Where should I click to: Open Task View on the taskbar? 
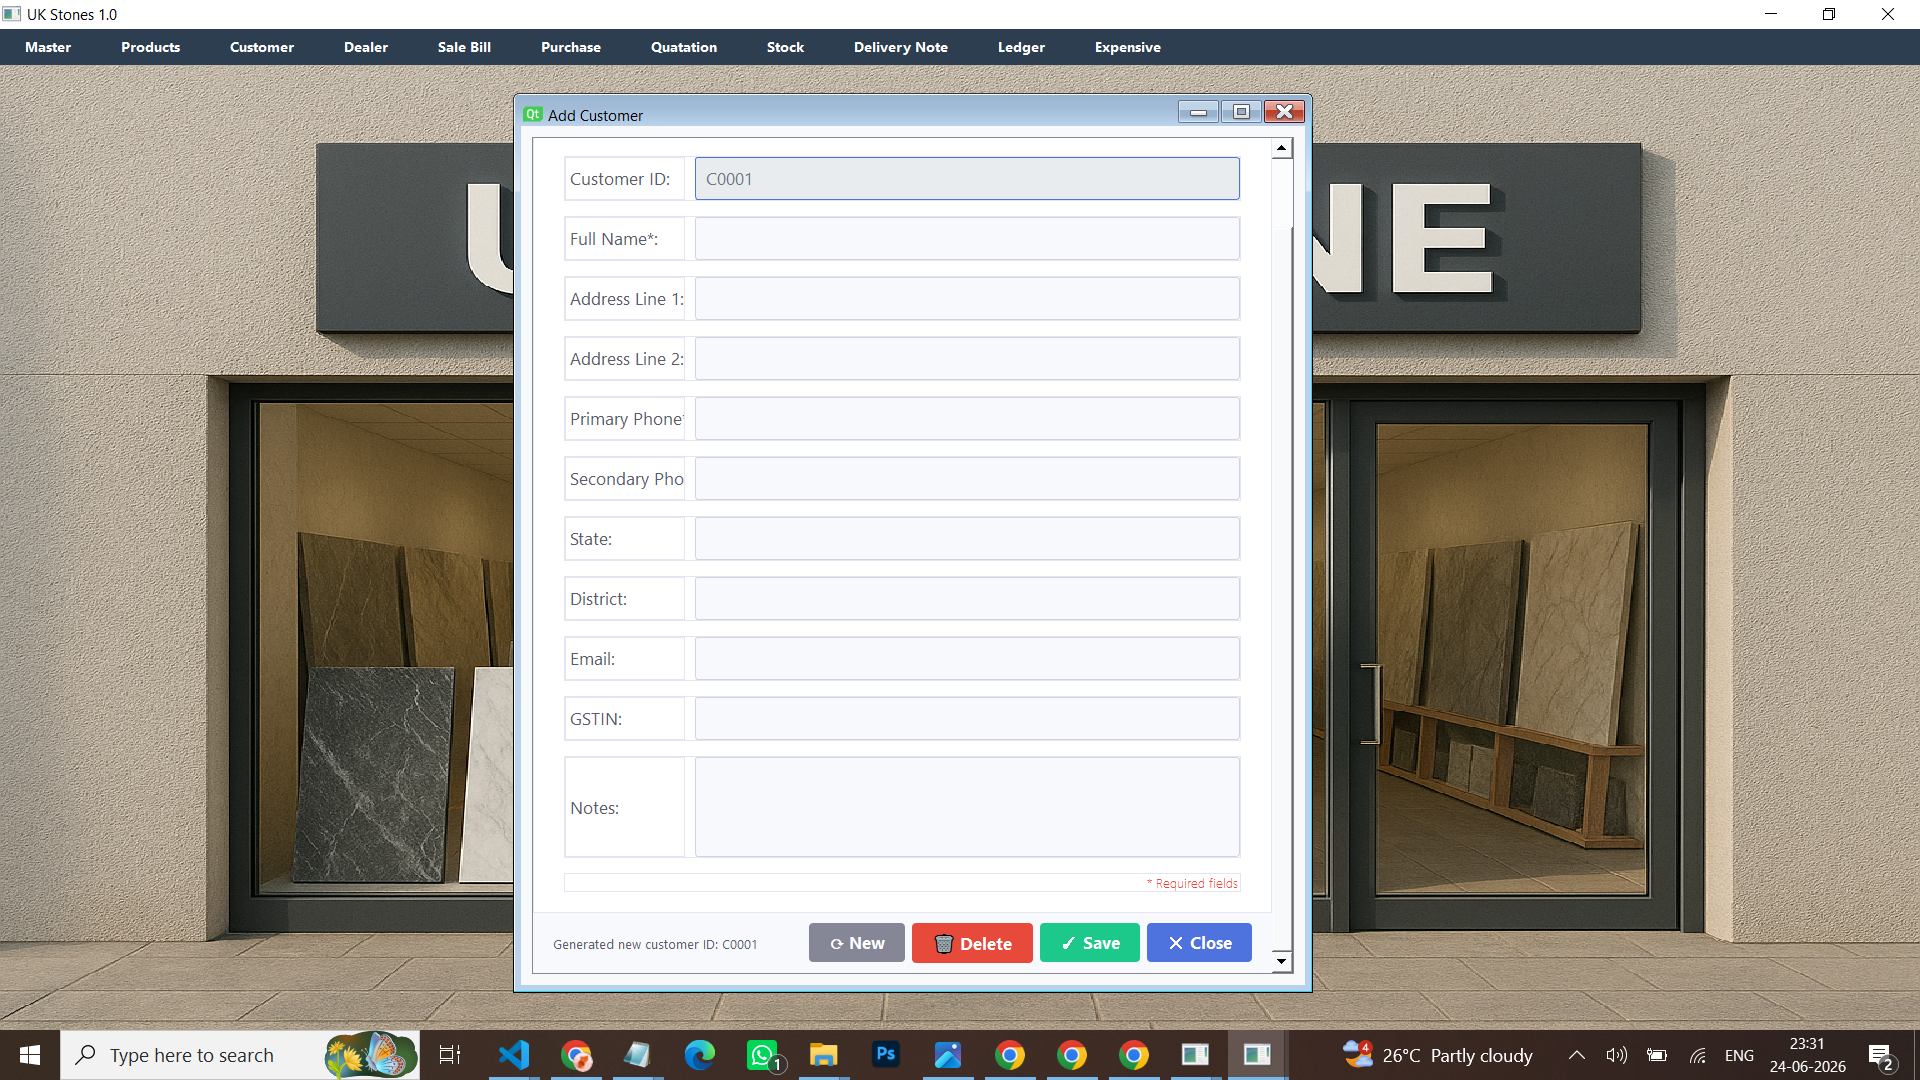450,1055
